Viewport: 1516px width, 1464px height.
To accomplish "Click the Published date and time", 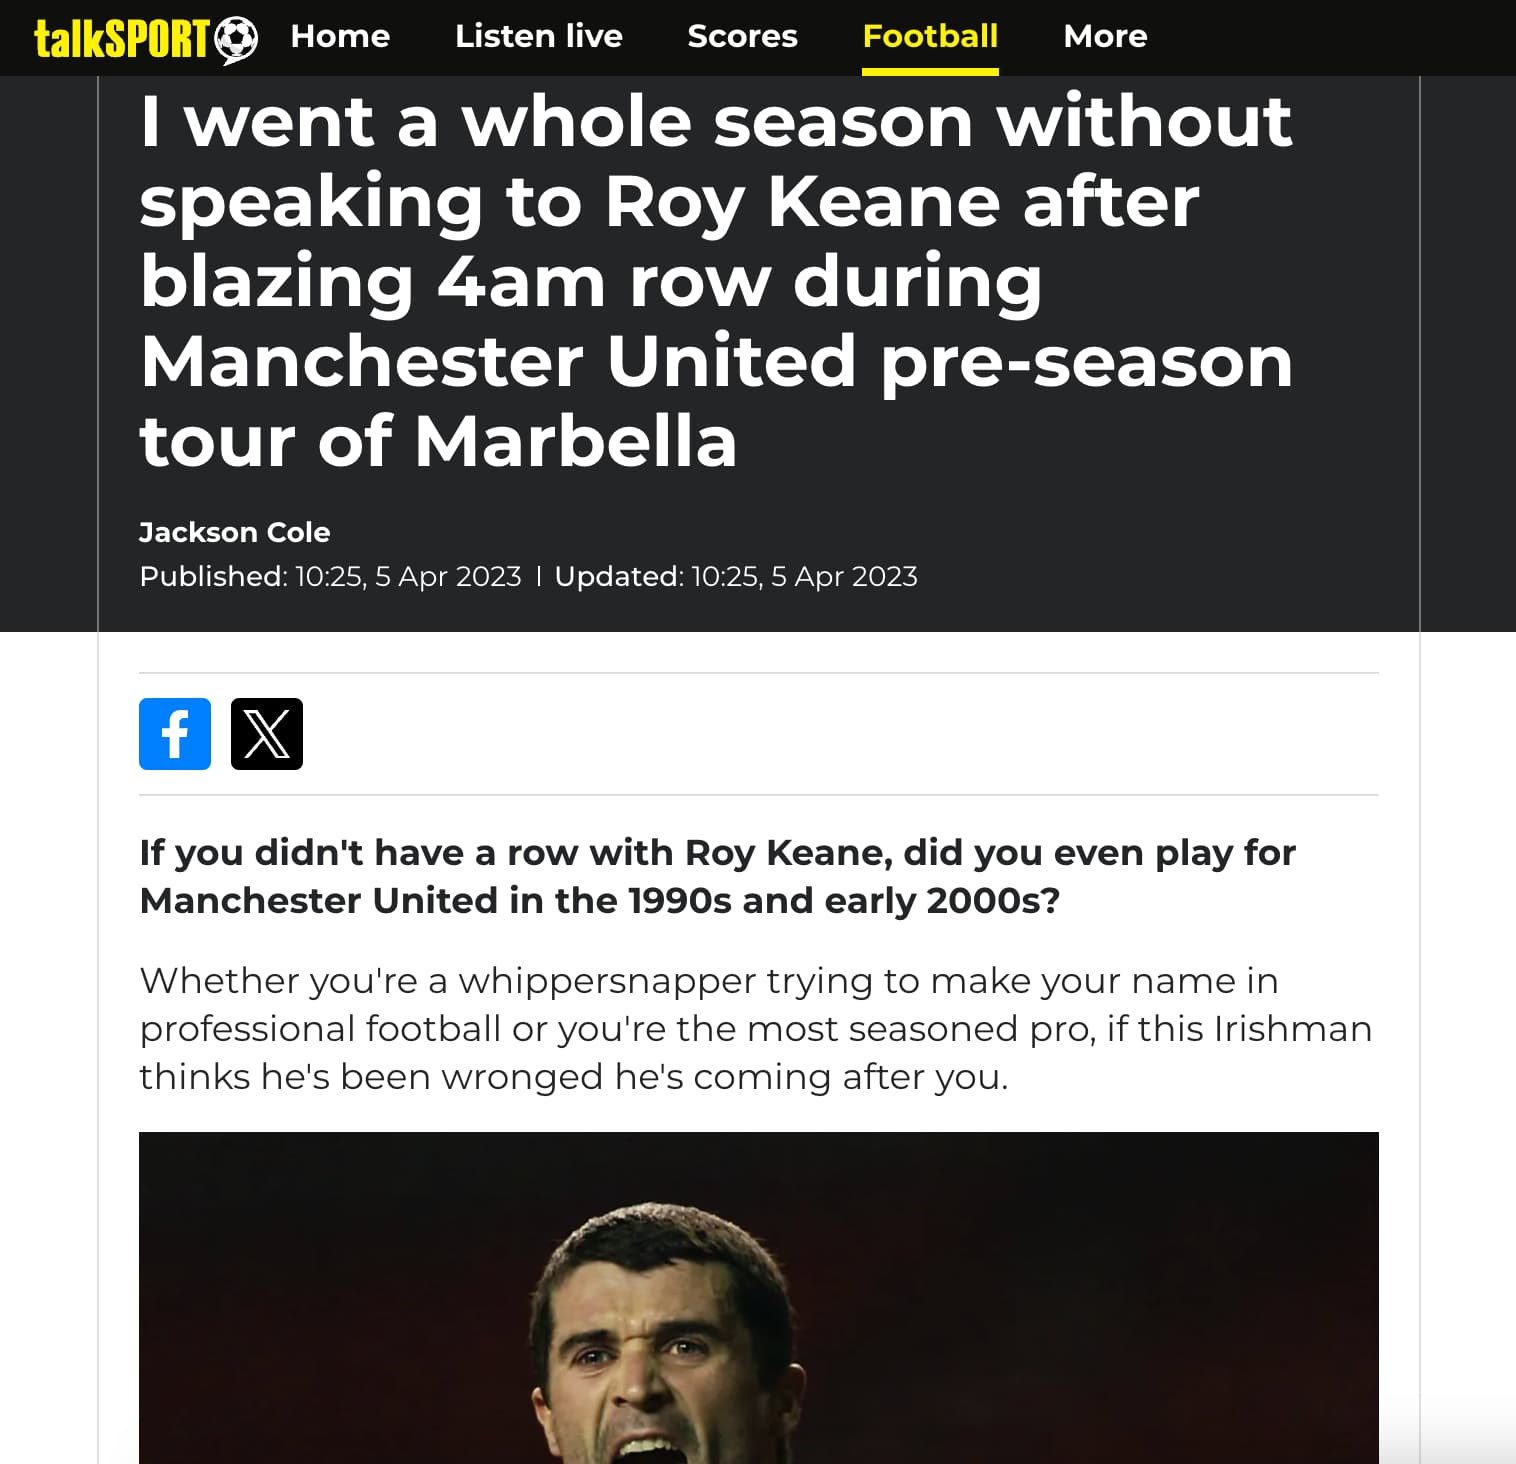I will 330,577.
